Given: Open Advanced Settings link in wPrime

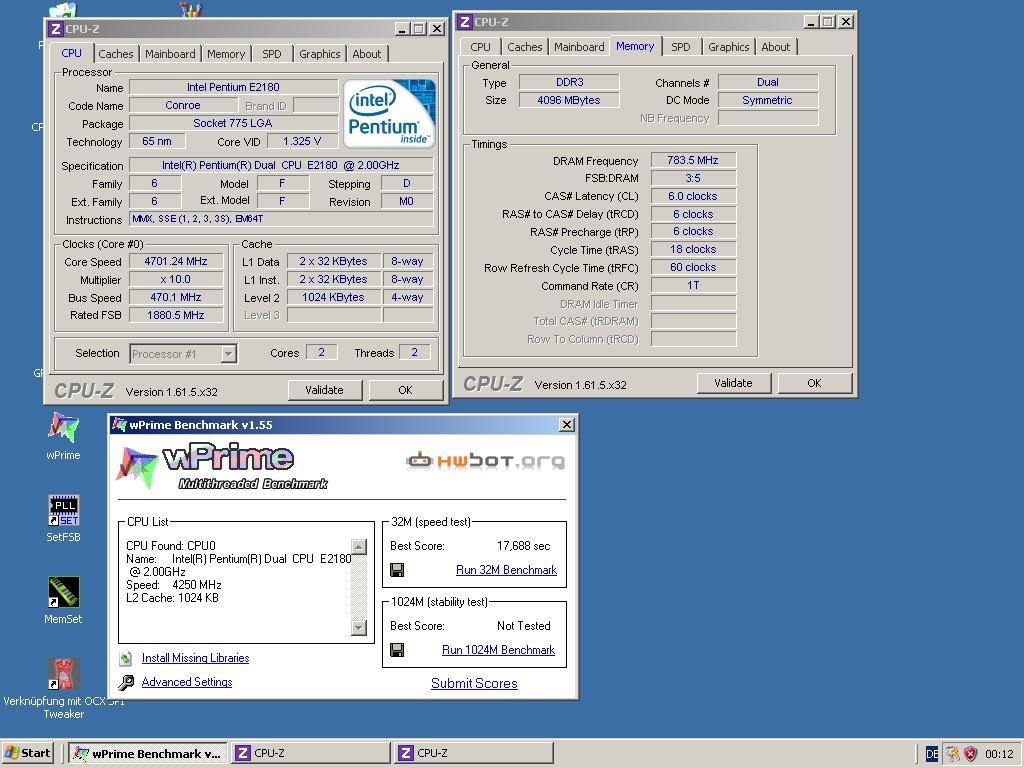Looking at the screenshot, I should 187,682.
